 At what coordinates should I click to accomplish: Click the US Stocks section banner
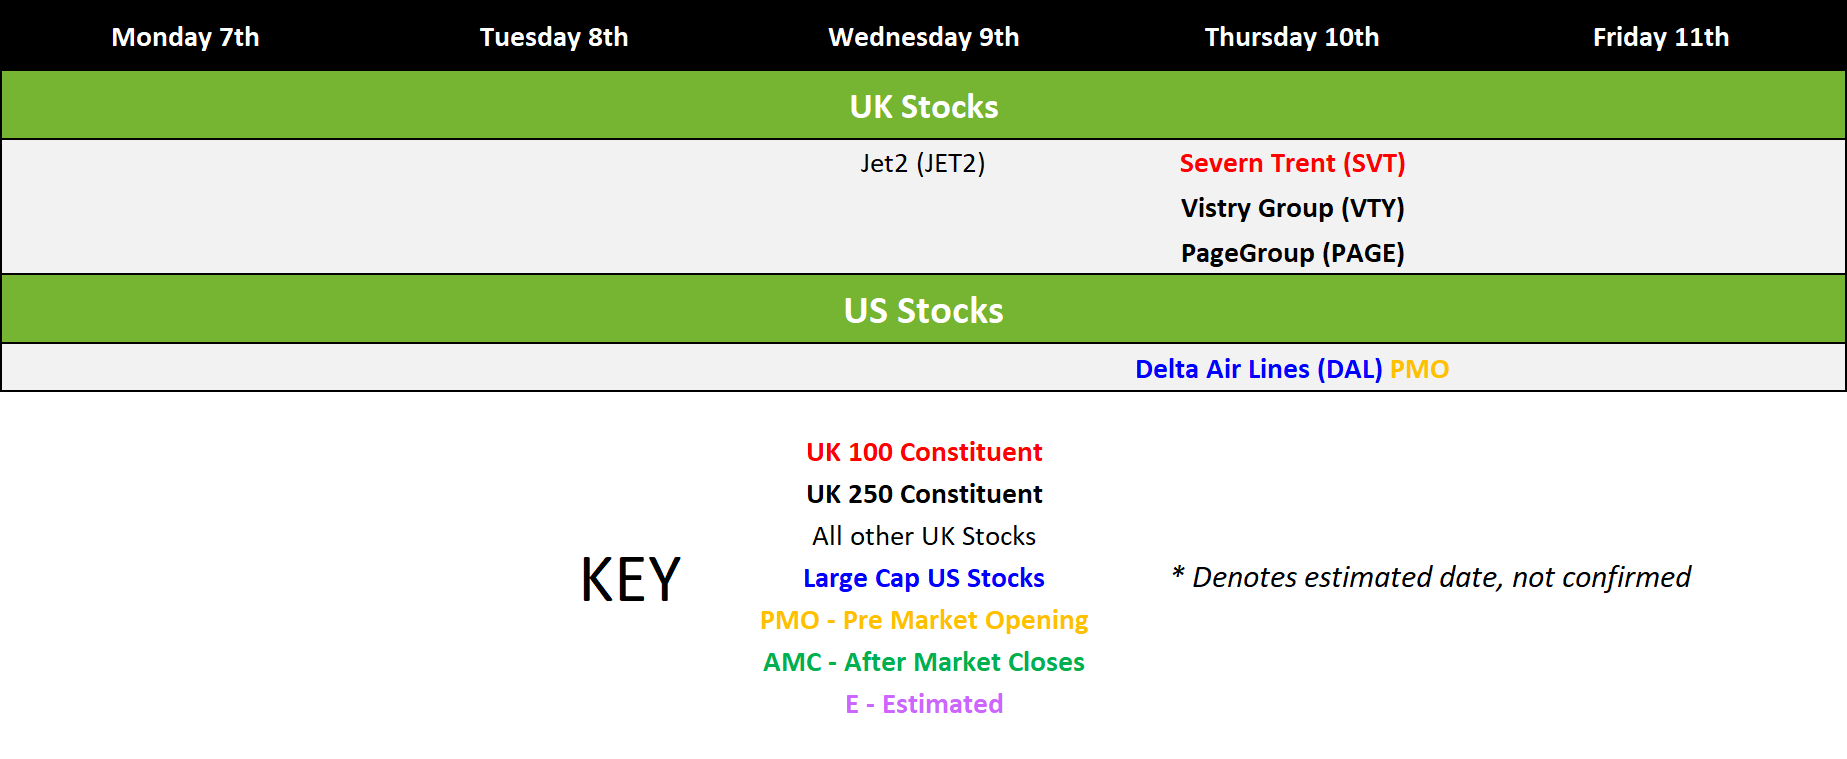point(924,310)
